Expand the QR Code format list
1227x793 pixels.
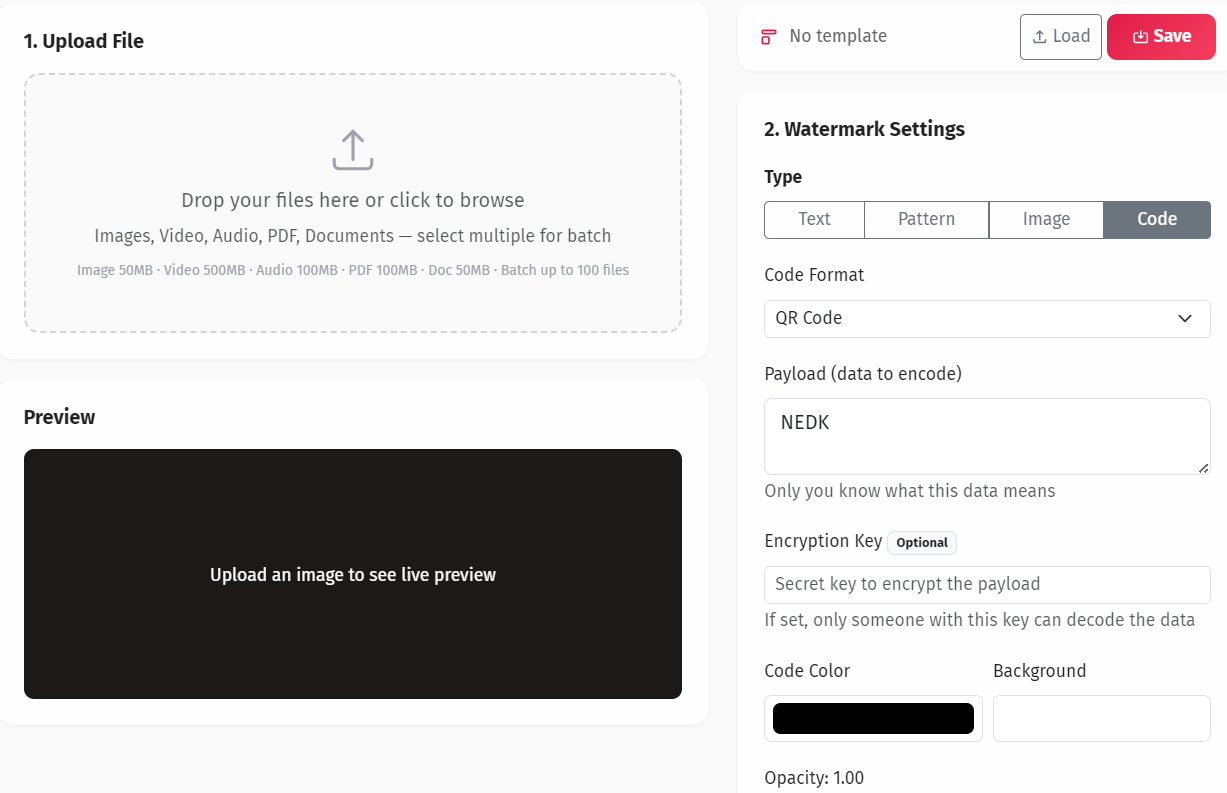(987, 318)
